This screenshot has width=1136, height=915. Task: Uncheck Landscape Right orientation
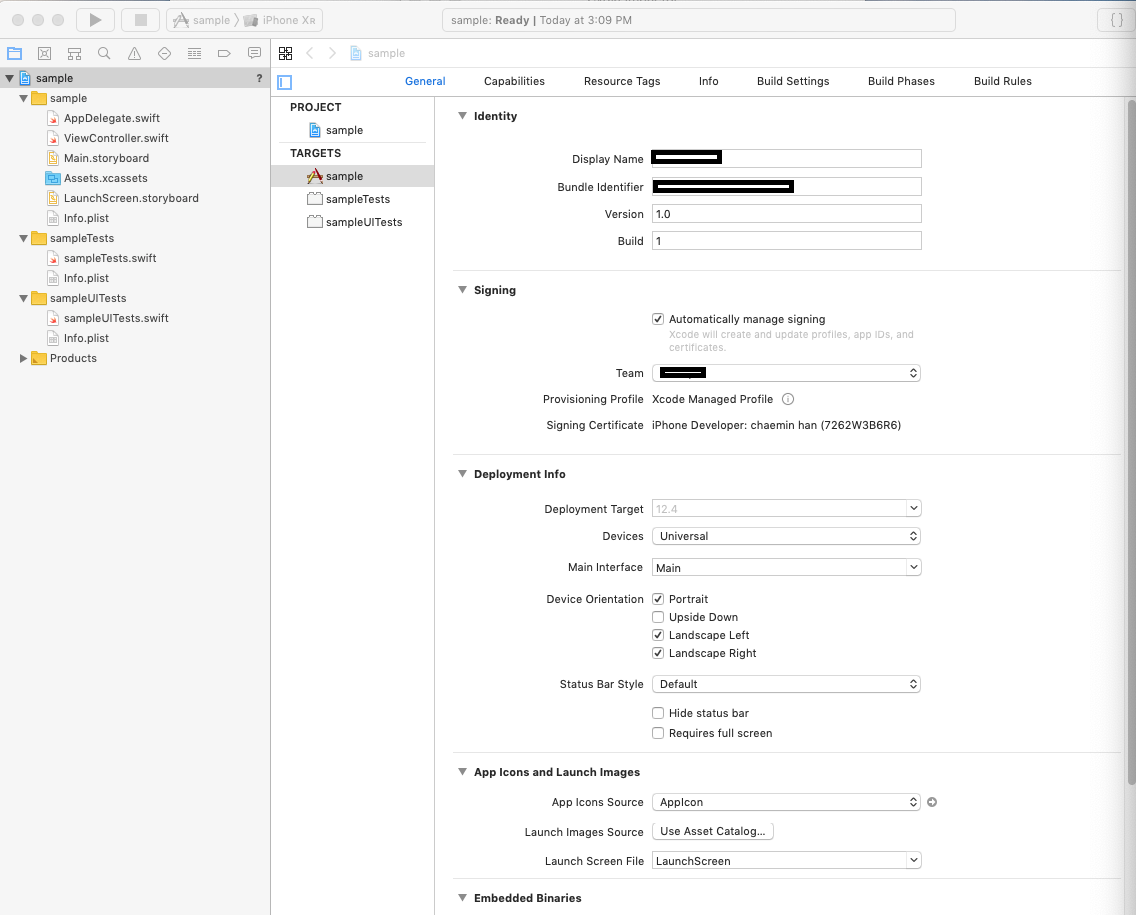pyautogui.click(x=658, y=653)
